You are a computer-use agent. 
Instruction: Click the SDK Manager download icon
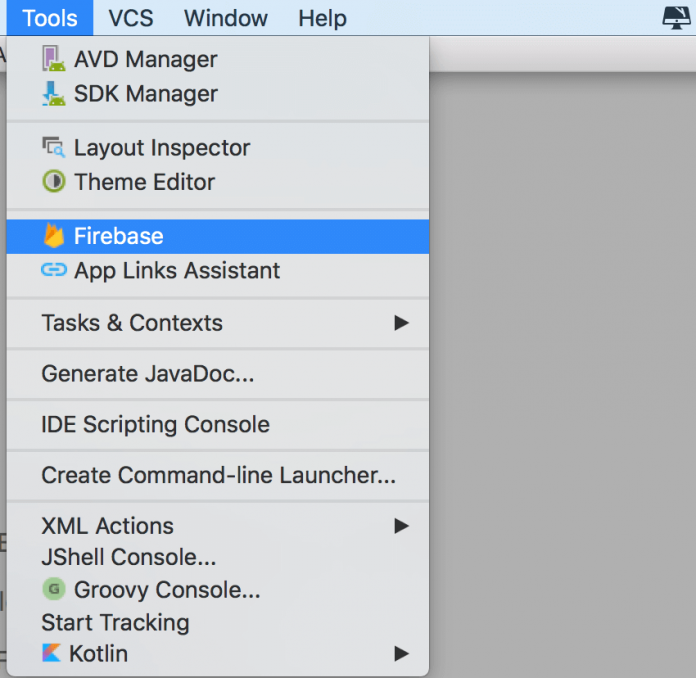[x=53, y=94]
